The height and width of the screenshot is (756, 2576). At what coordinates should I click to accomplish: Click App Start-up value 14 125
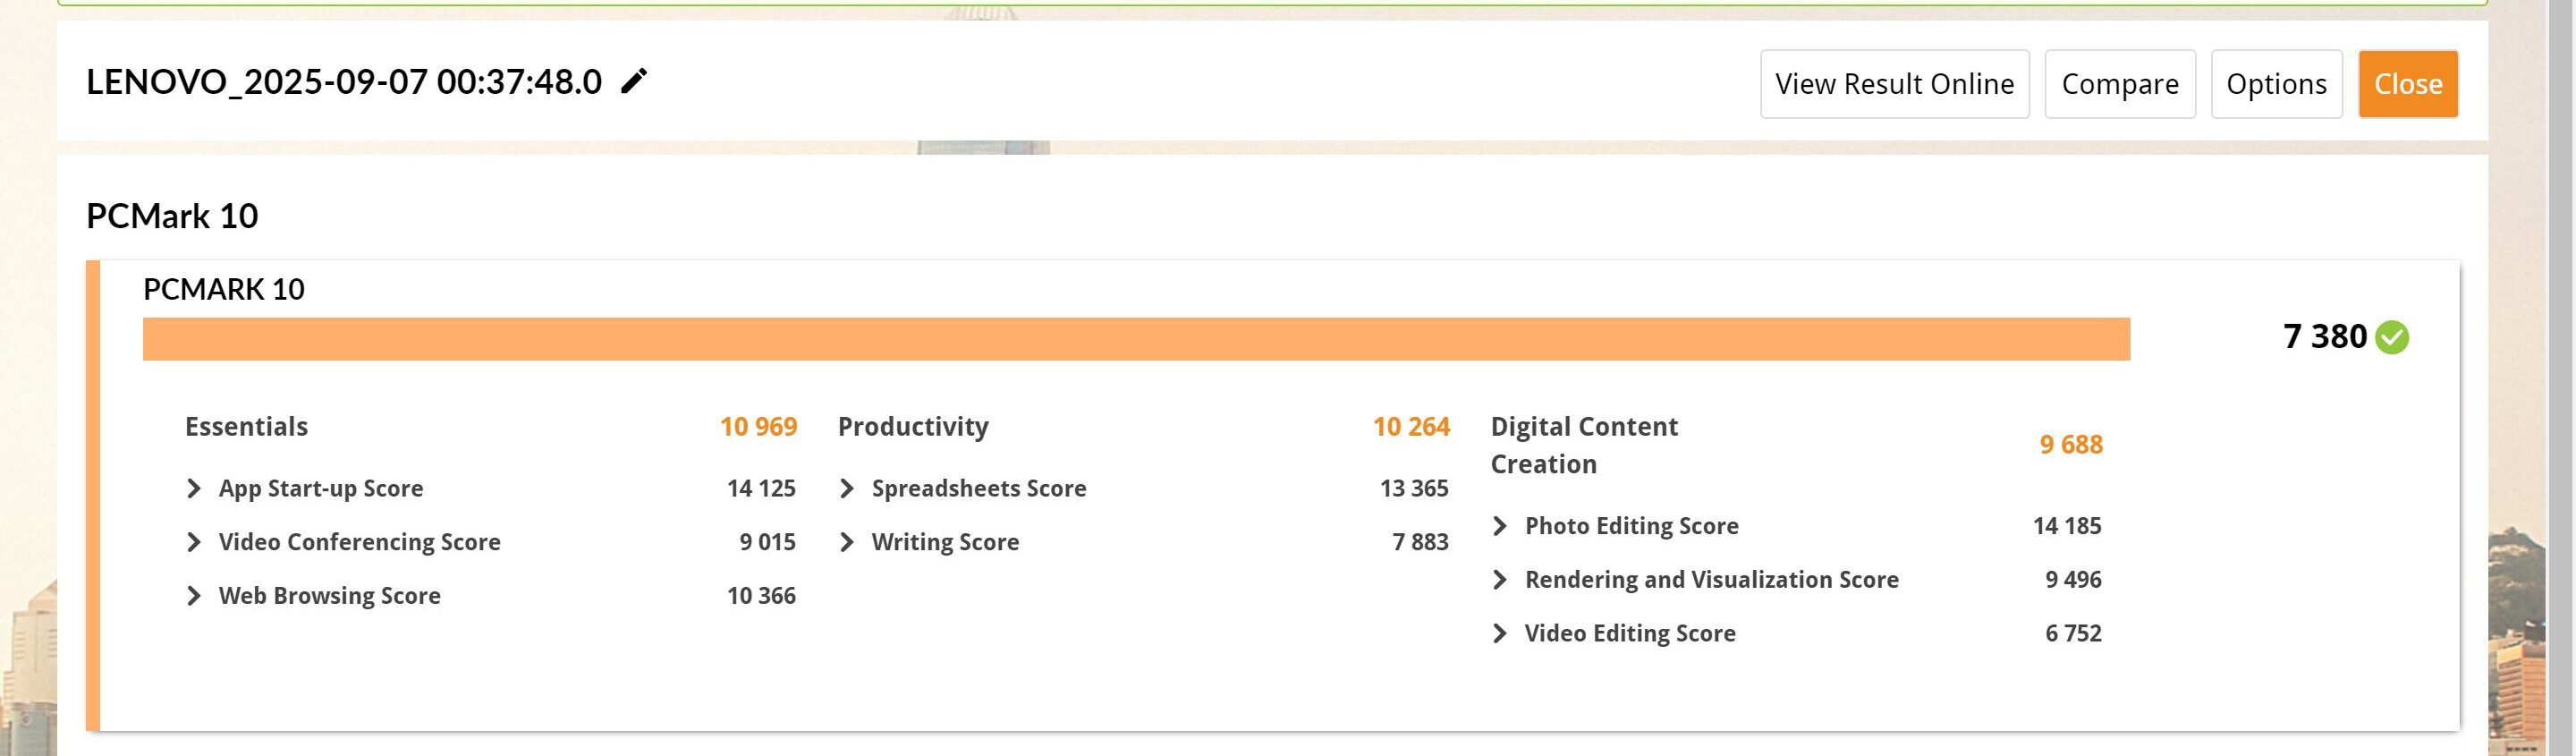pos(761,488)
